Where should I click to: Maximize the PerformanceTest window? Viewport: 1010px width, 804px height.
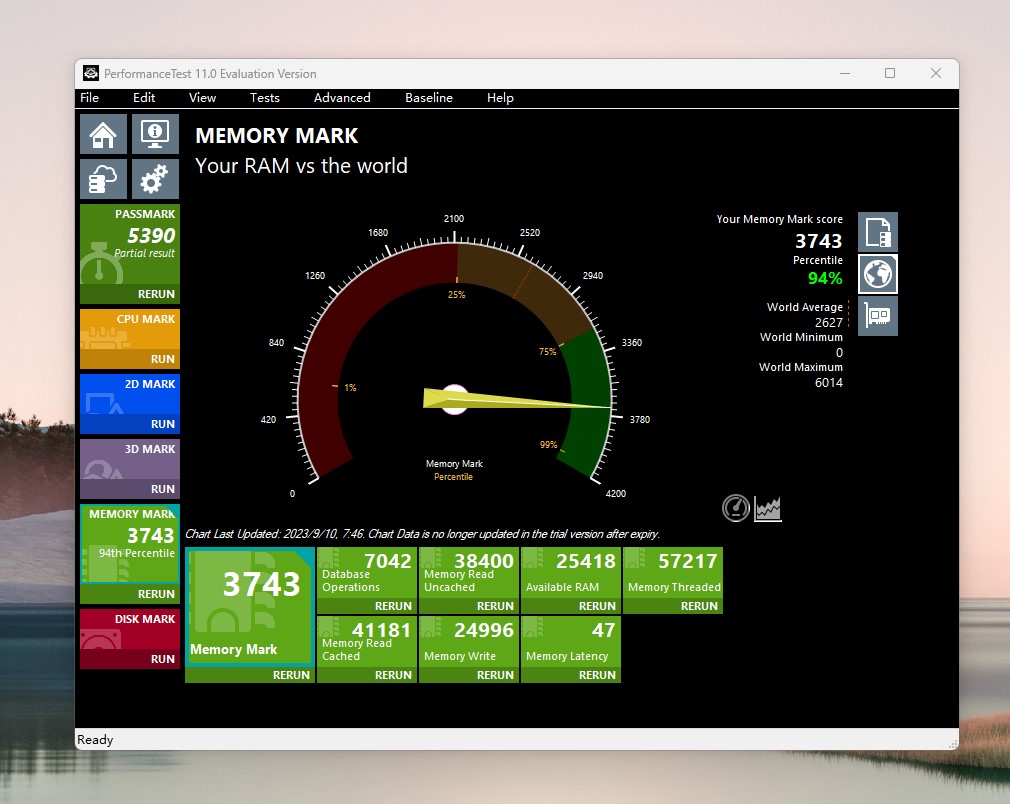coord(890,73)
